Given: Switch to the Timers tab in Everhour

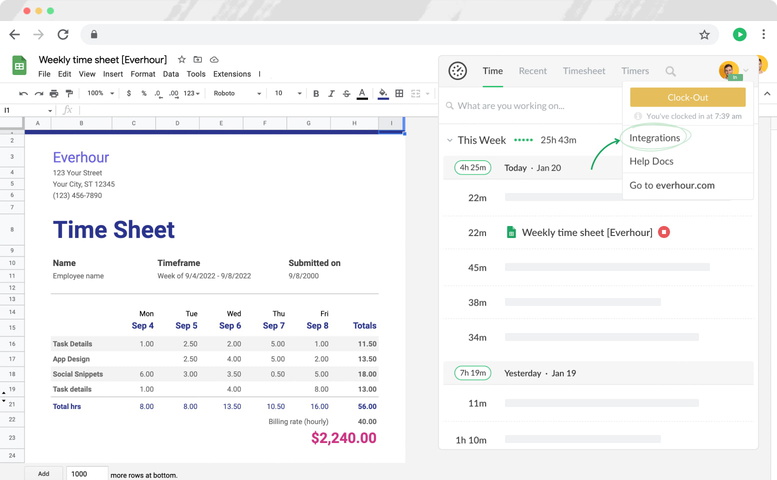Looking at the screenshot, I should [x=635, y=71].
